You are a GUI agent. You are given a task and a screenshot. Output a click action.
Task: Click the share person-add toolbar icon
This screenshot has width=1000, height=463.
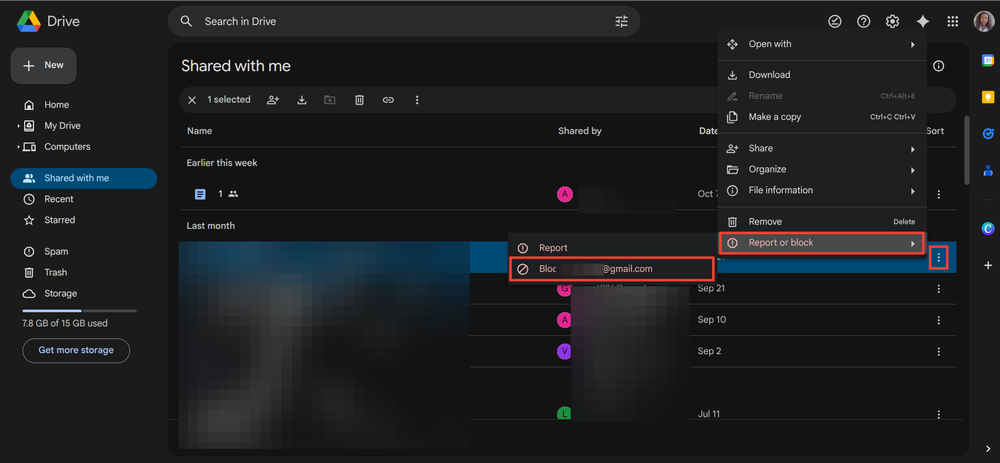pyautogui.click(x=273, y=100)
